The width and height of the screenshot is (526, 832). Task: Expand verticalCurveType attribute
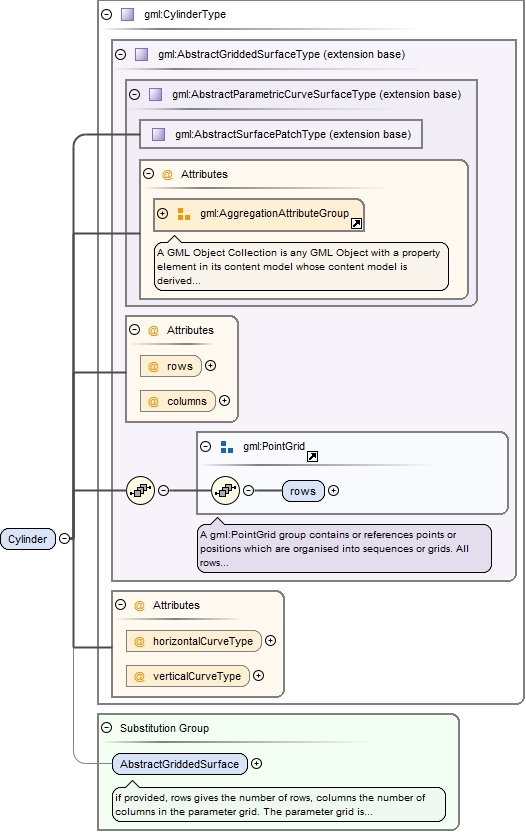point(258,675)
